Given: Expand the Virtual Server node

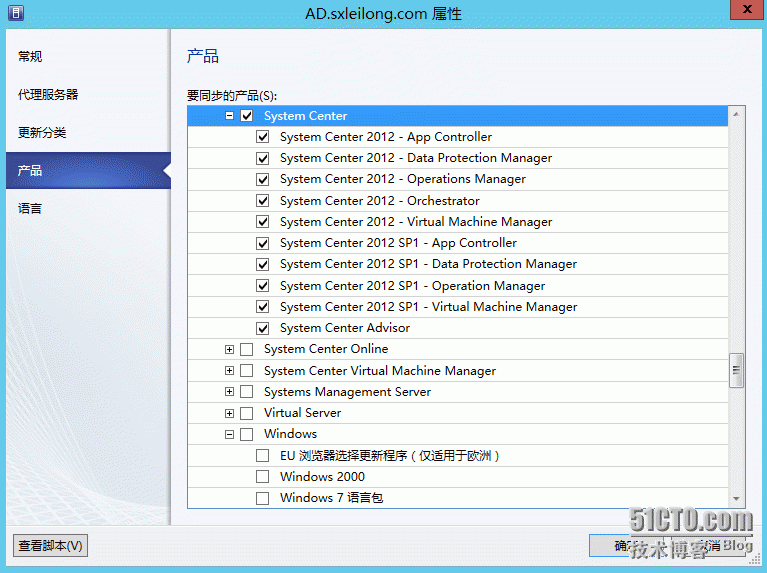Looking at the screenshot, I should [x=229, y=413].
